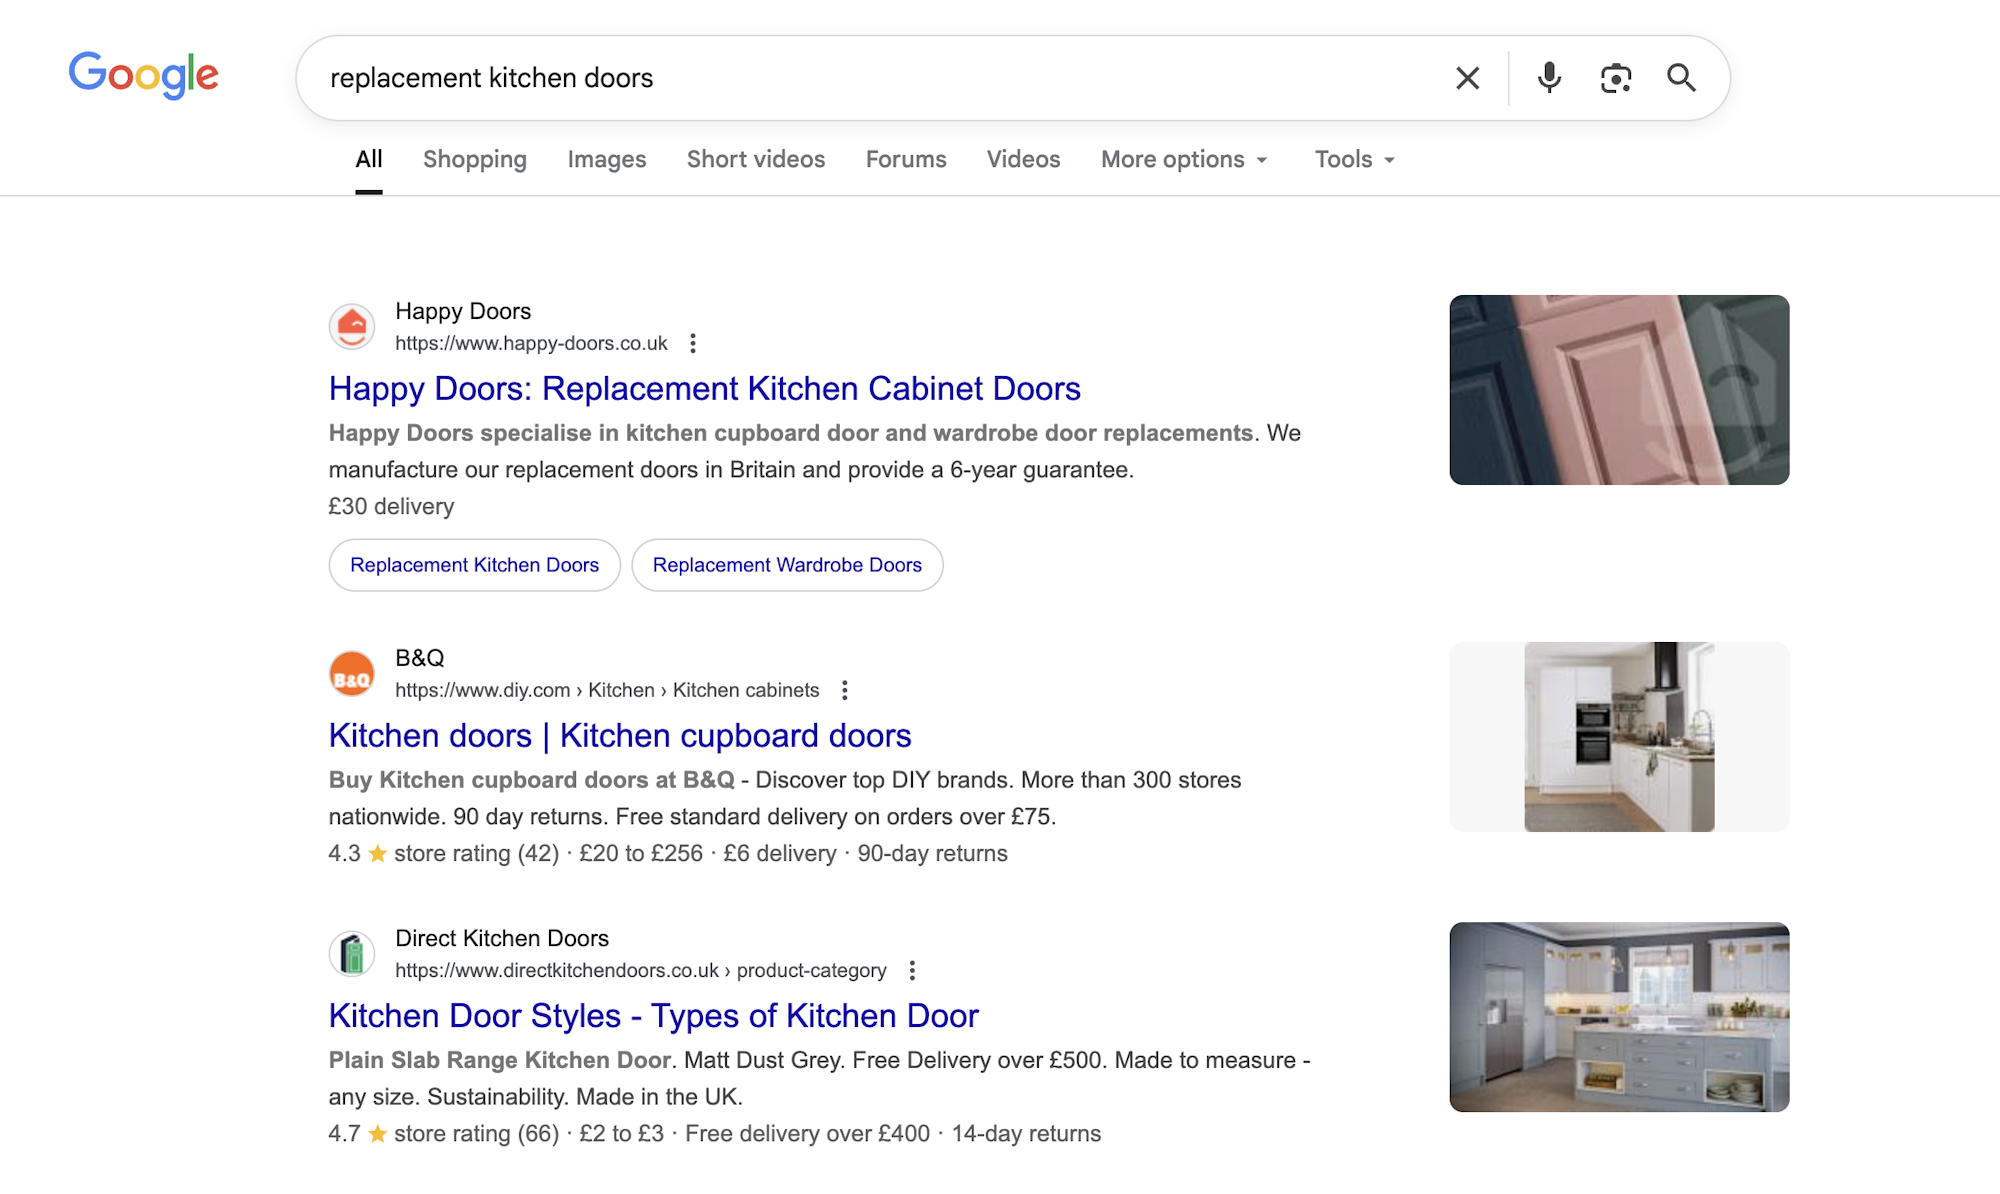
Task: Click the directkitchendoors.co.uk product-category URL
Action: pyautogui.click(x=641, y=971)
